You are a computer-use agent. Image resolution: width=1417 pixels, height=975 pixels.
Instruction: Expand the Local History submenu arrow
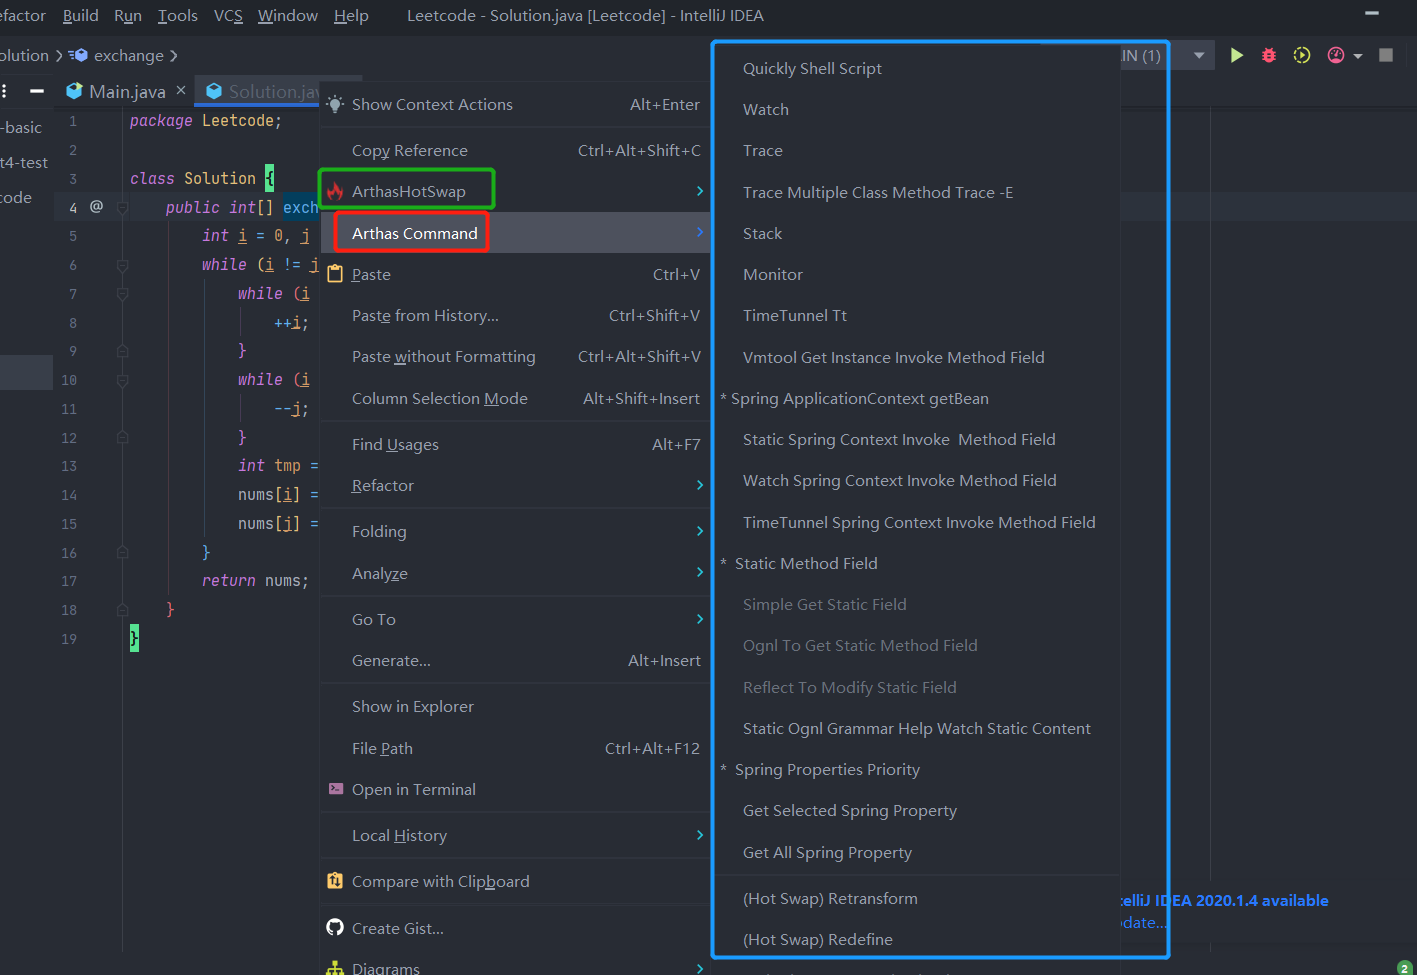(x=699, y=835)
